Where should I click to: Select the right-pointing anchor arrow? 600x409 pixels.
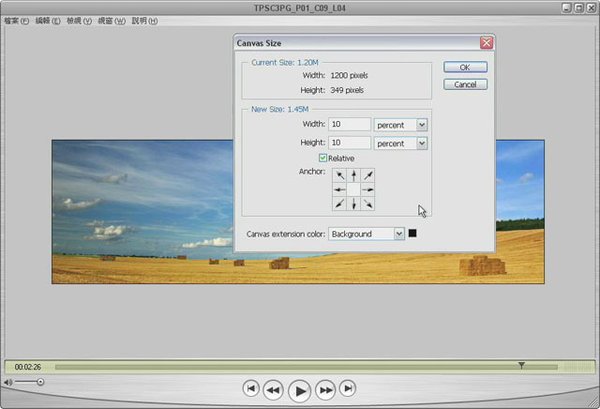tap(368, 189)
